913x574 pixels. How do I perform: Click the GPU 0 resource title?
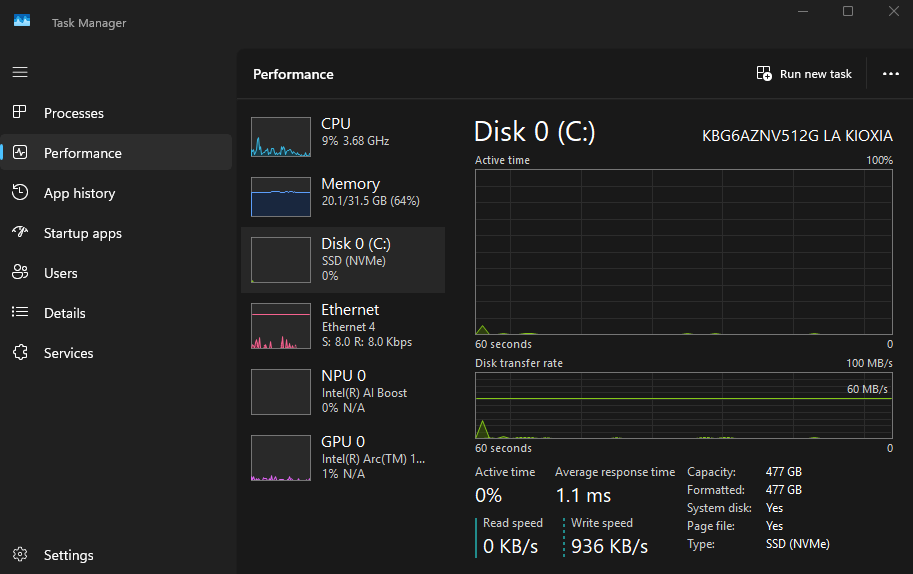(343, 441)
